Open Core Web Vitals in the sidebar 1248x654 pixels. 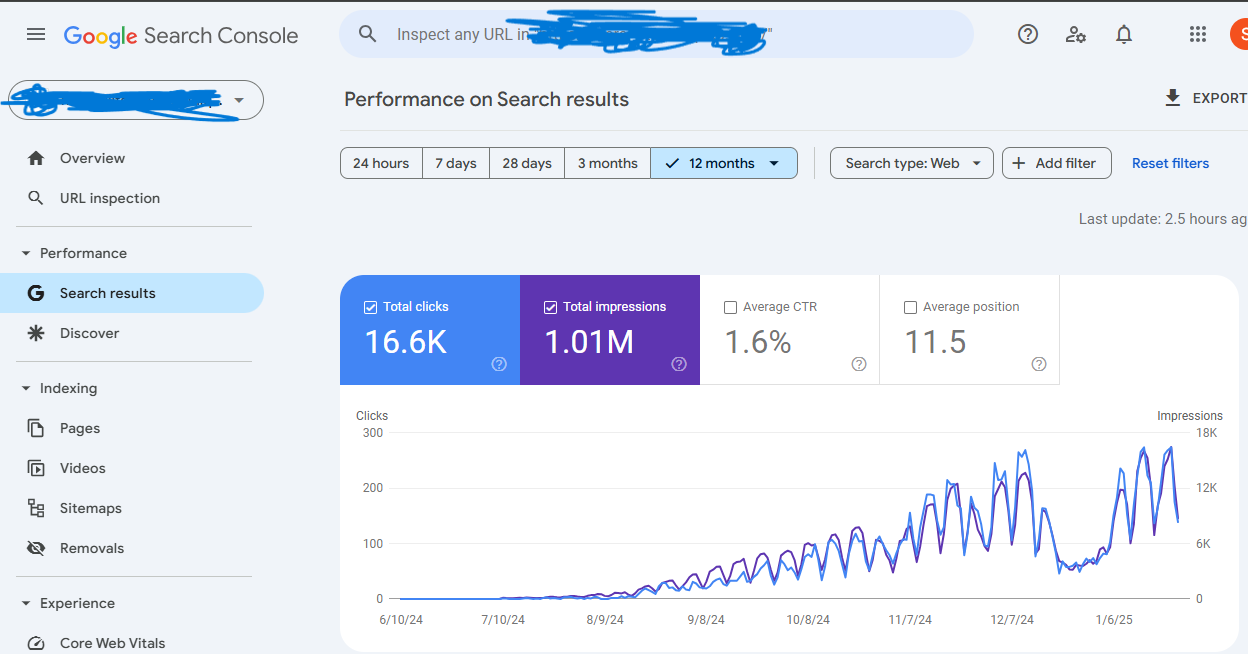pos(132,643)
